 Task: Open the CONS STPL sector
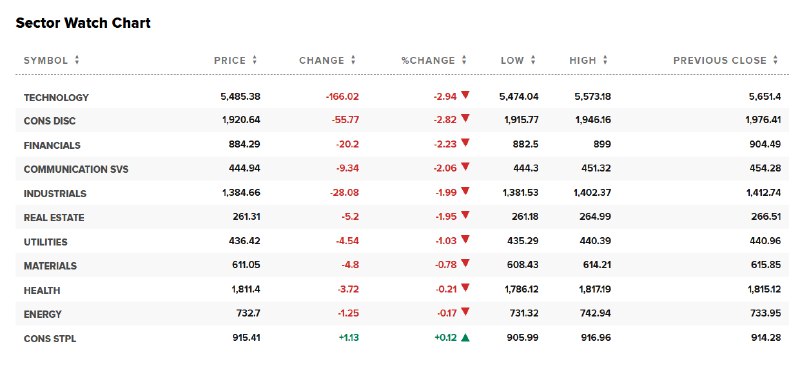click(50, 338)
